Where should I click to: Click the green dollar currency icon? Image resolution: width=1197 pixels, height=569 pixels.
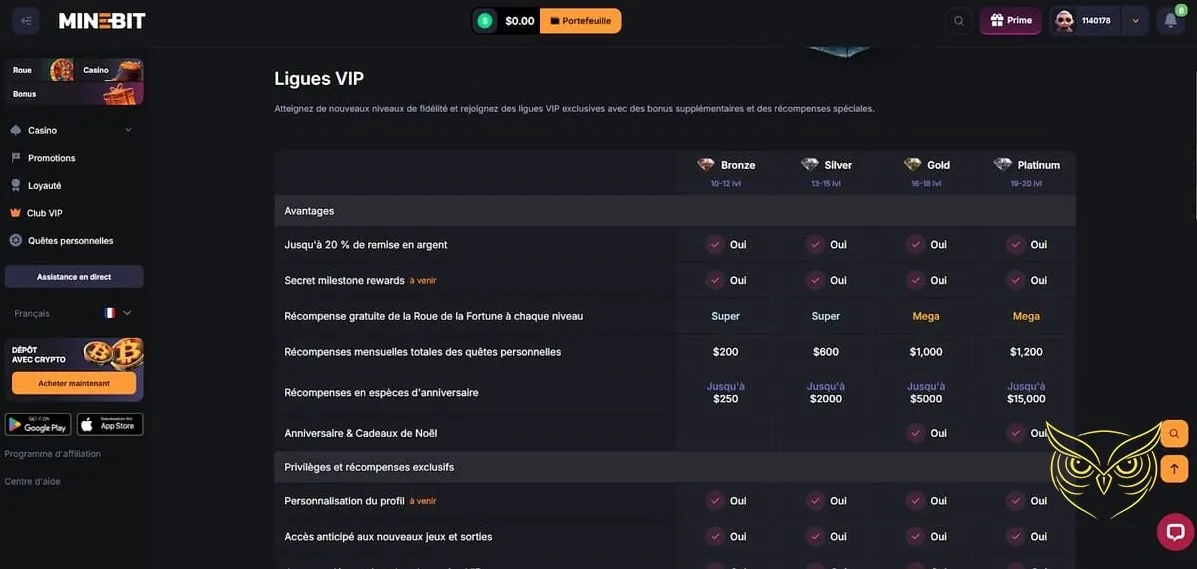click(x=485, y=21)
